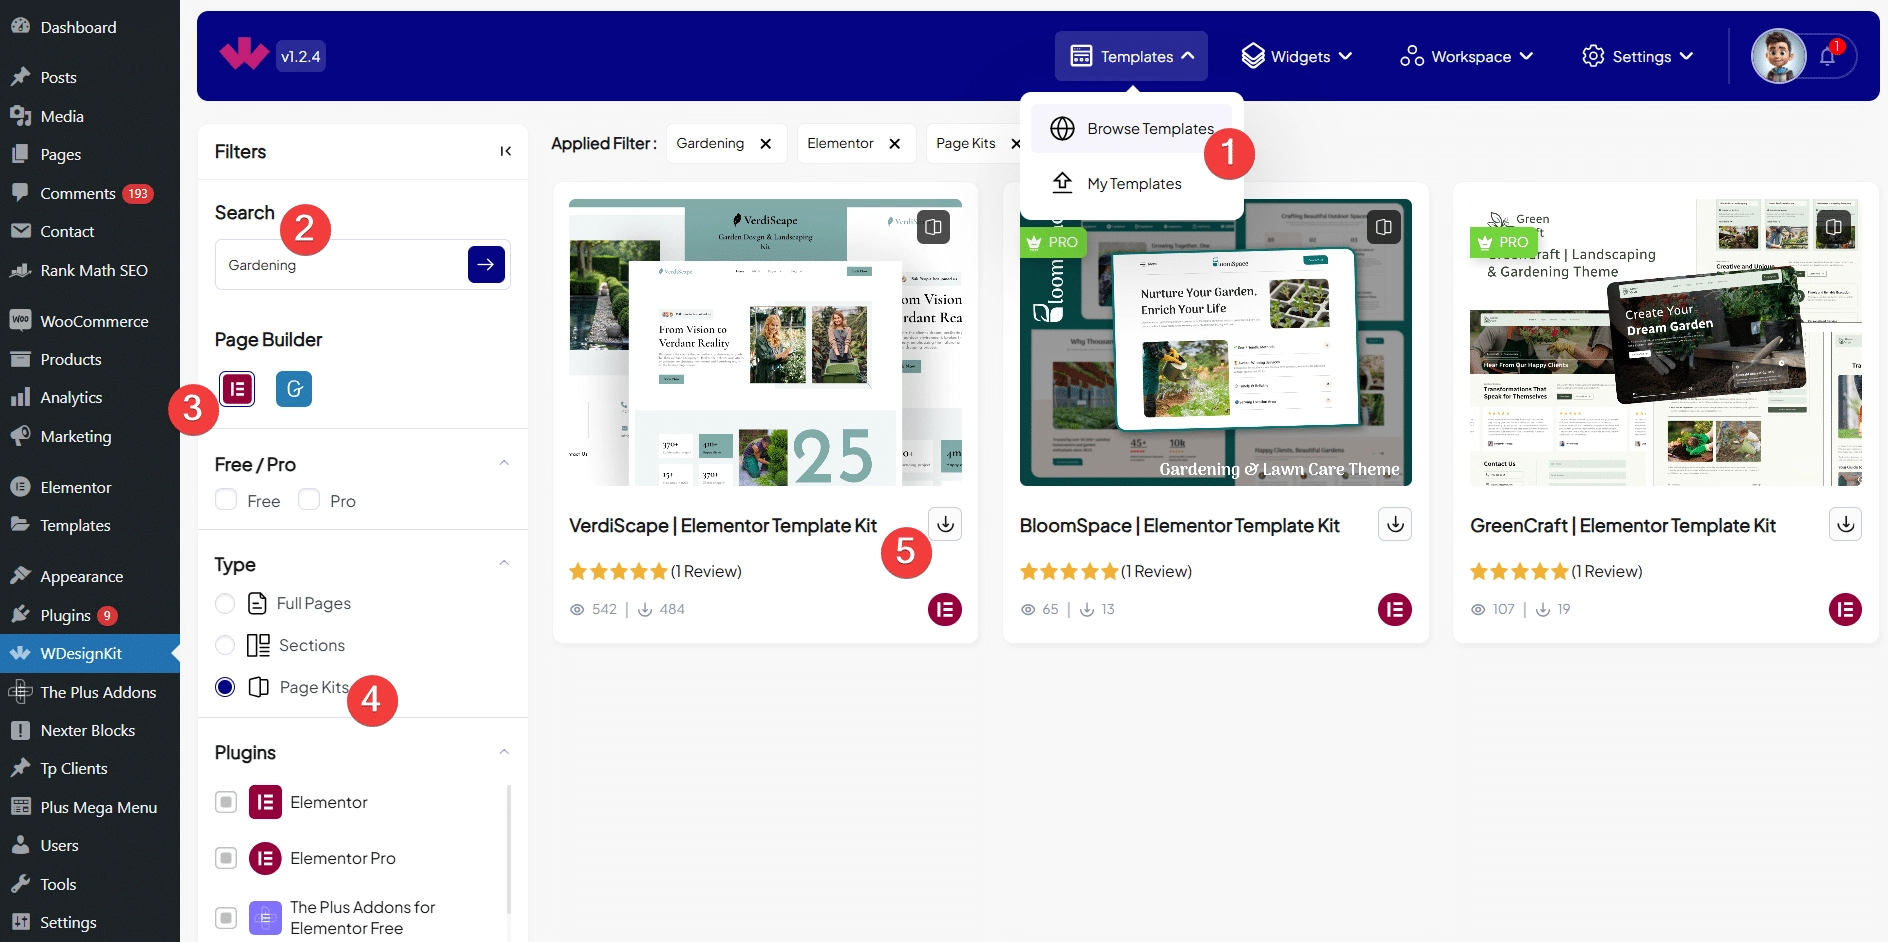
Task: Collapse the Plugins filter section
Action: point(504,752)
